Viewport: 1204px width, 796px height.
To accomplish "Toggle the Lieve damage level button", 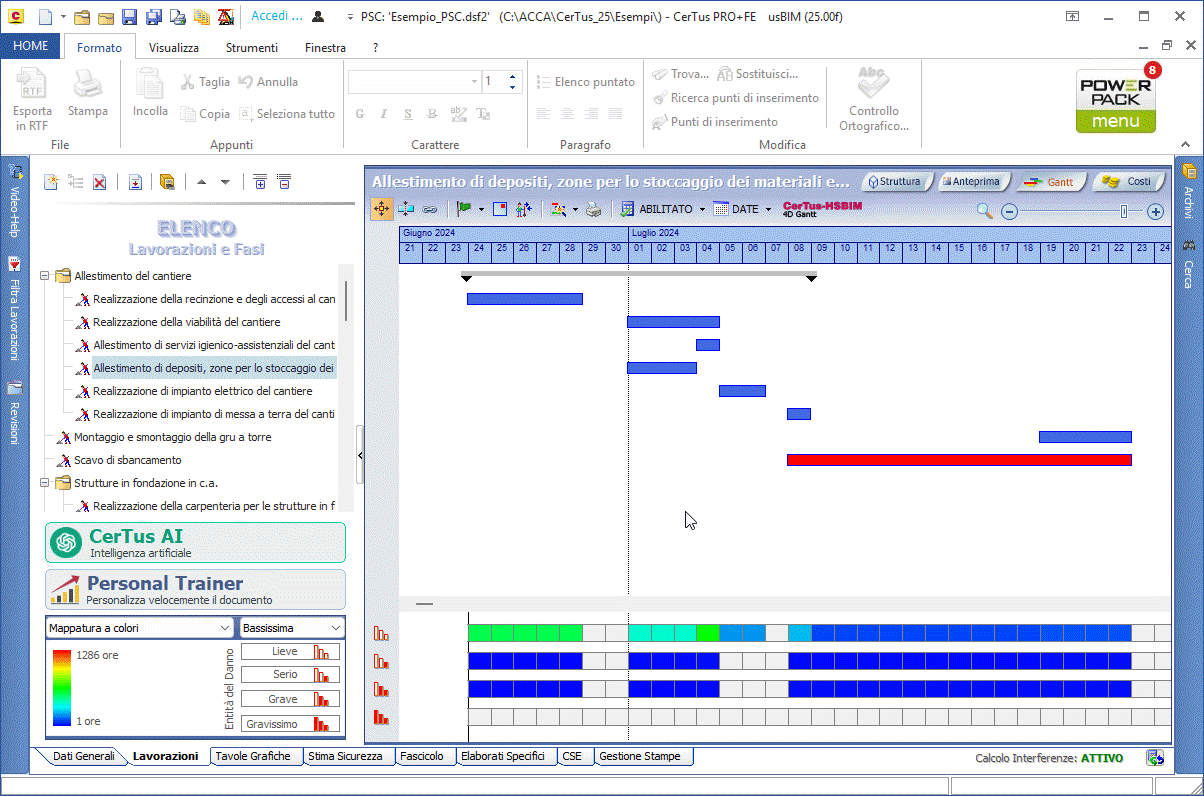I will click(291, 652).
